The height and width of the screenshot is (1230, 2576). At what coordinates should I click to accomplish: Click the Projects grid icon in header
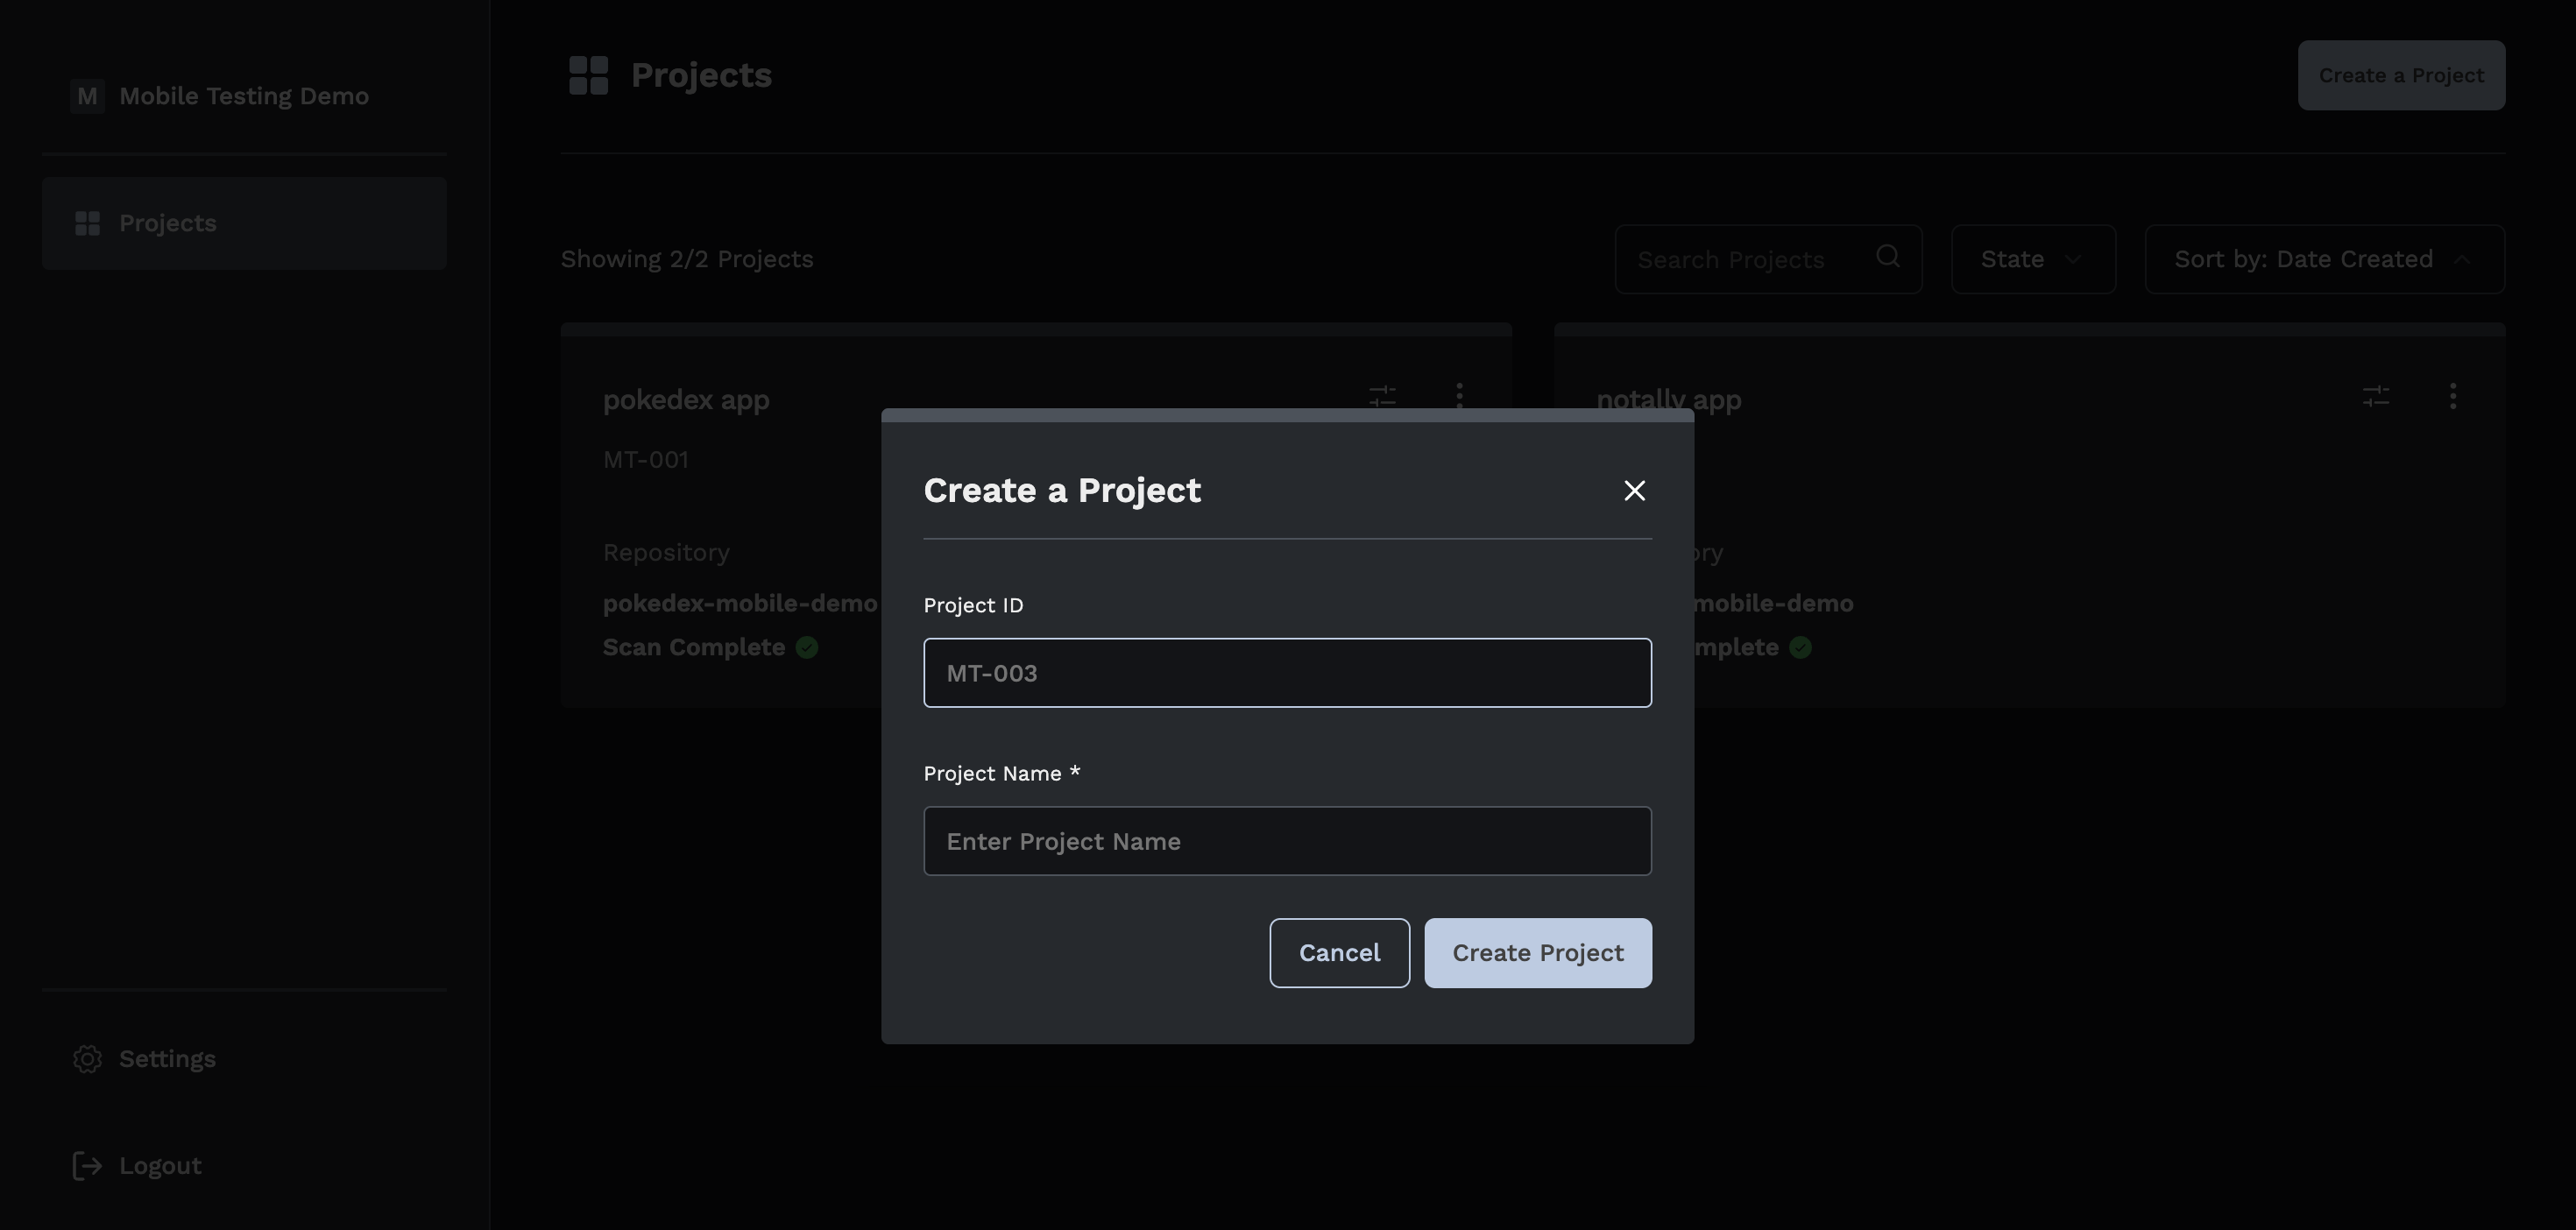point(588,75)
